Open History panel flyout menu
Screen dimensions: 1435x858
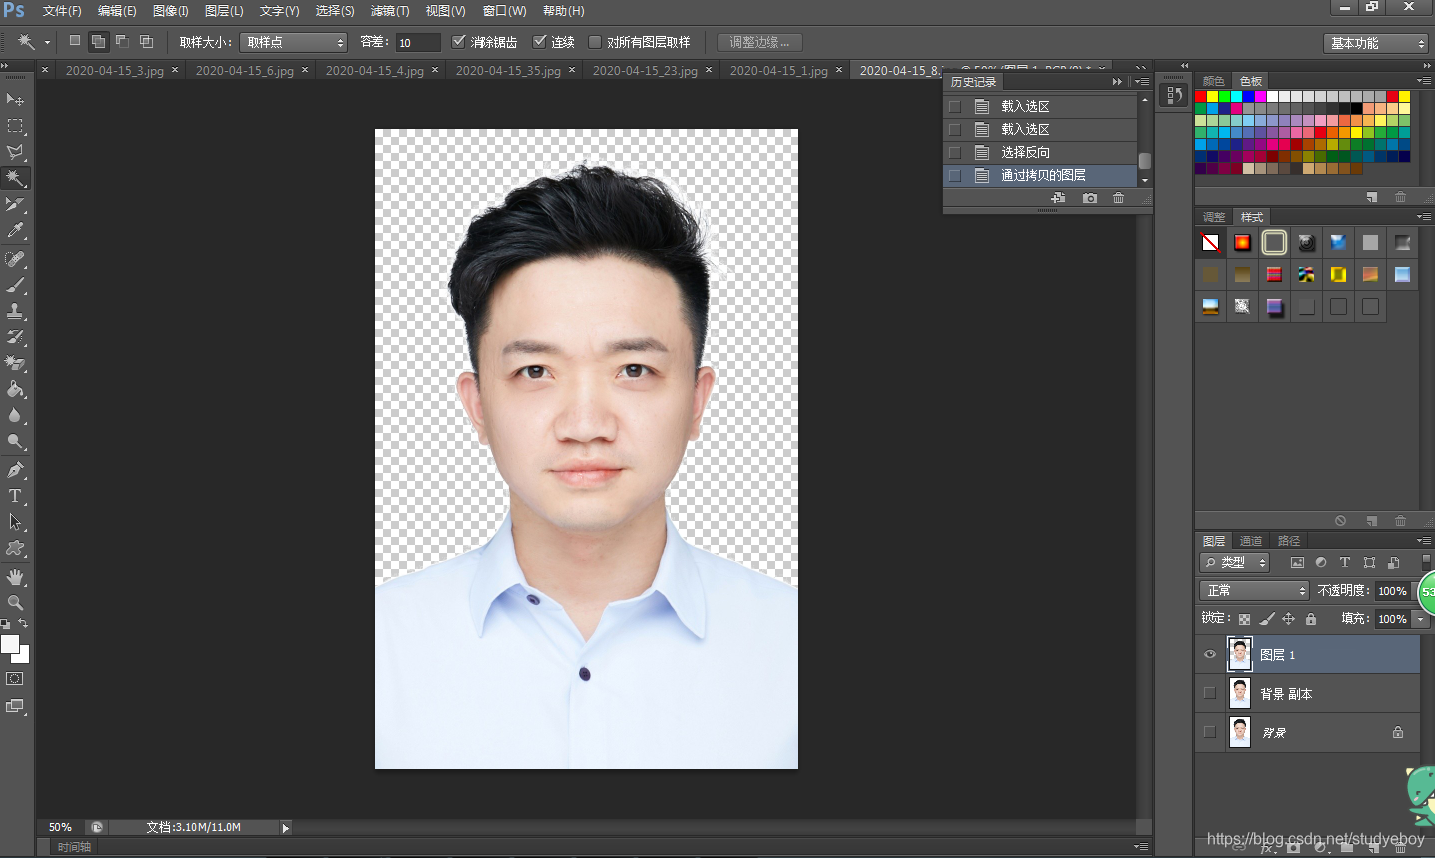click(1143, 81)
